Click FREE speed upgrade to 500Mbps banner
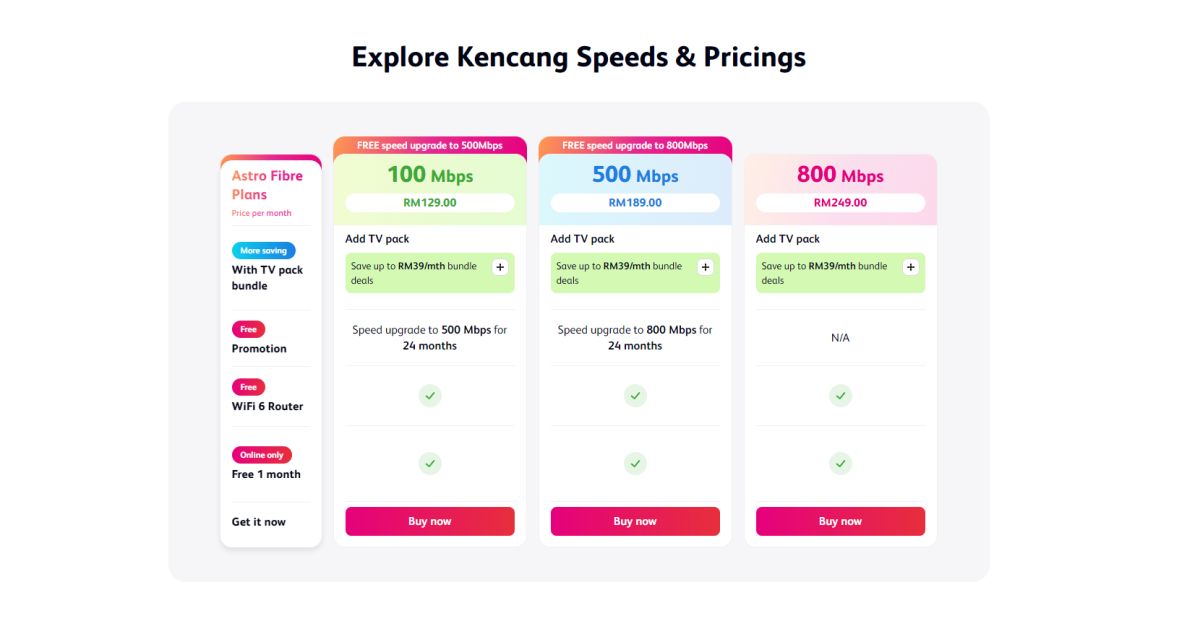Screen dimensions: 1200x629 430,145
